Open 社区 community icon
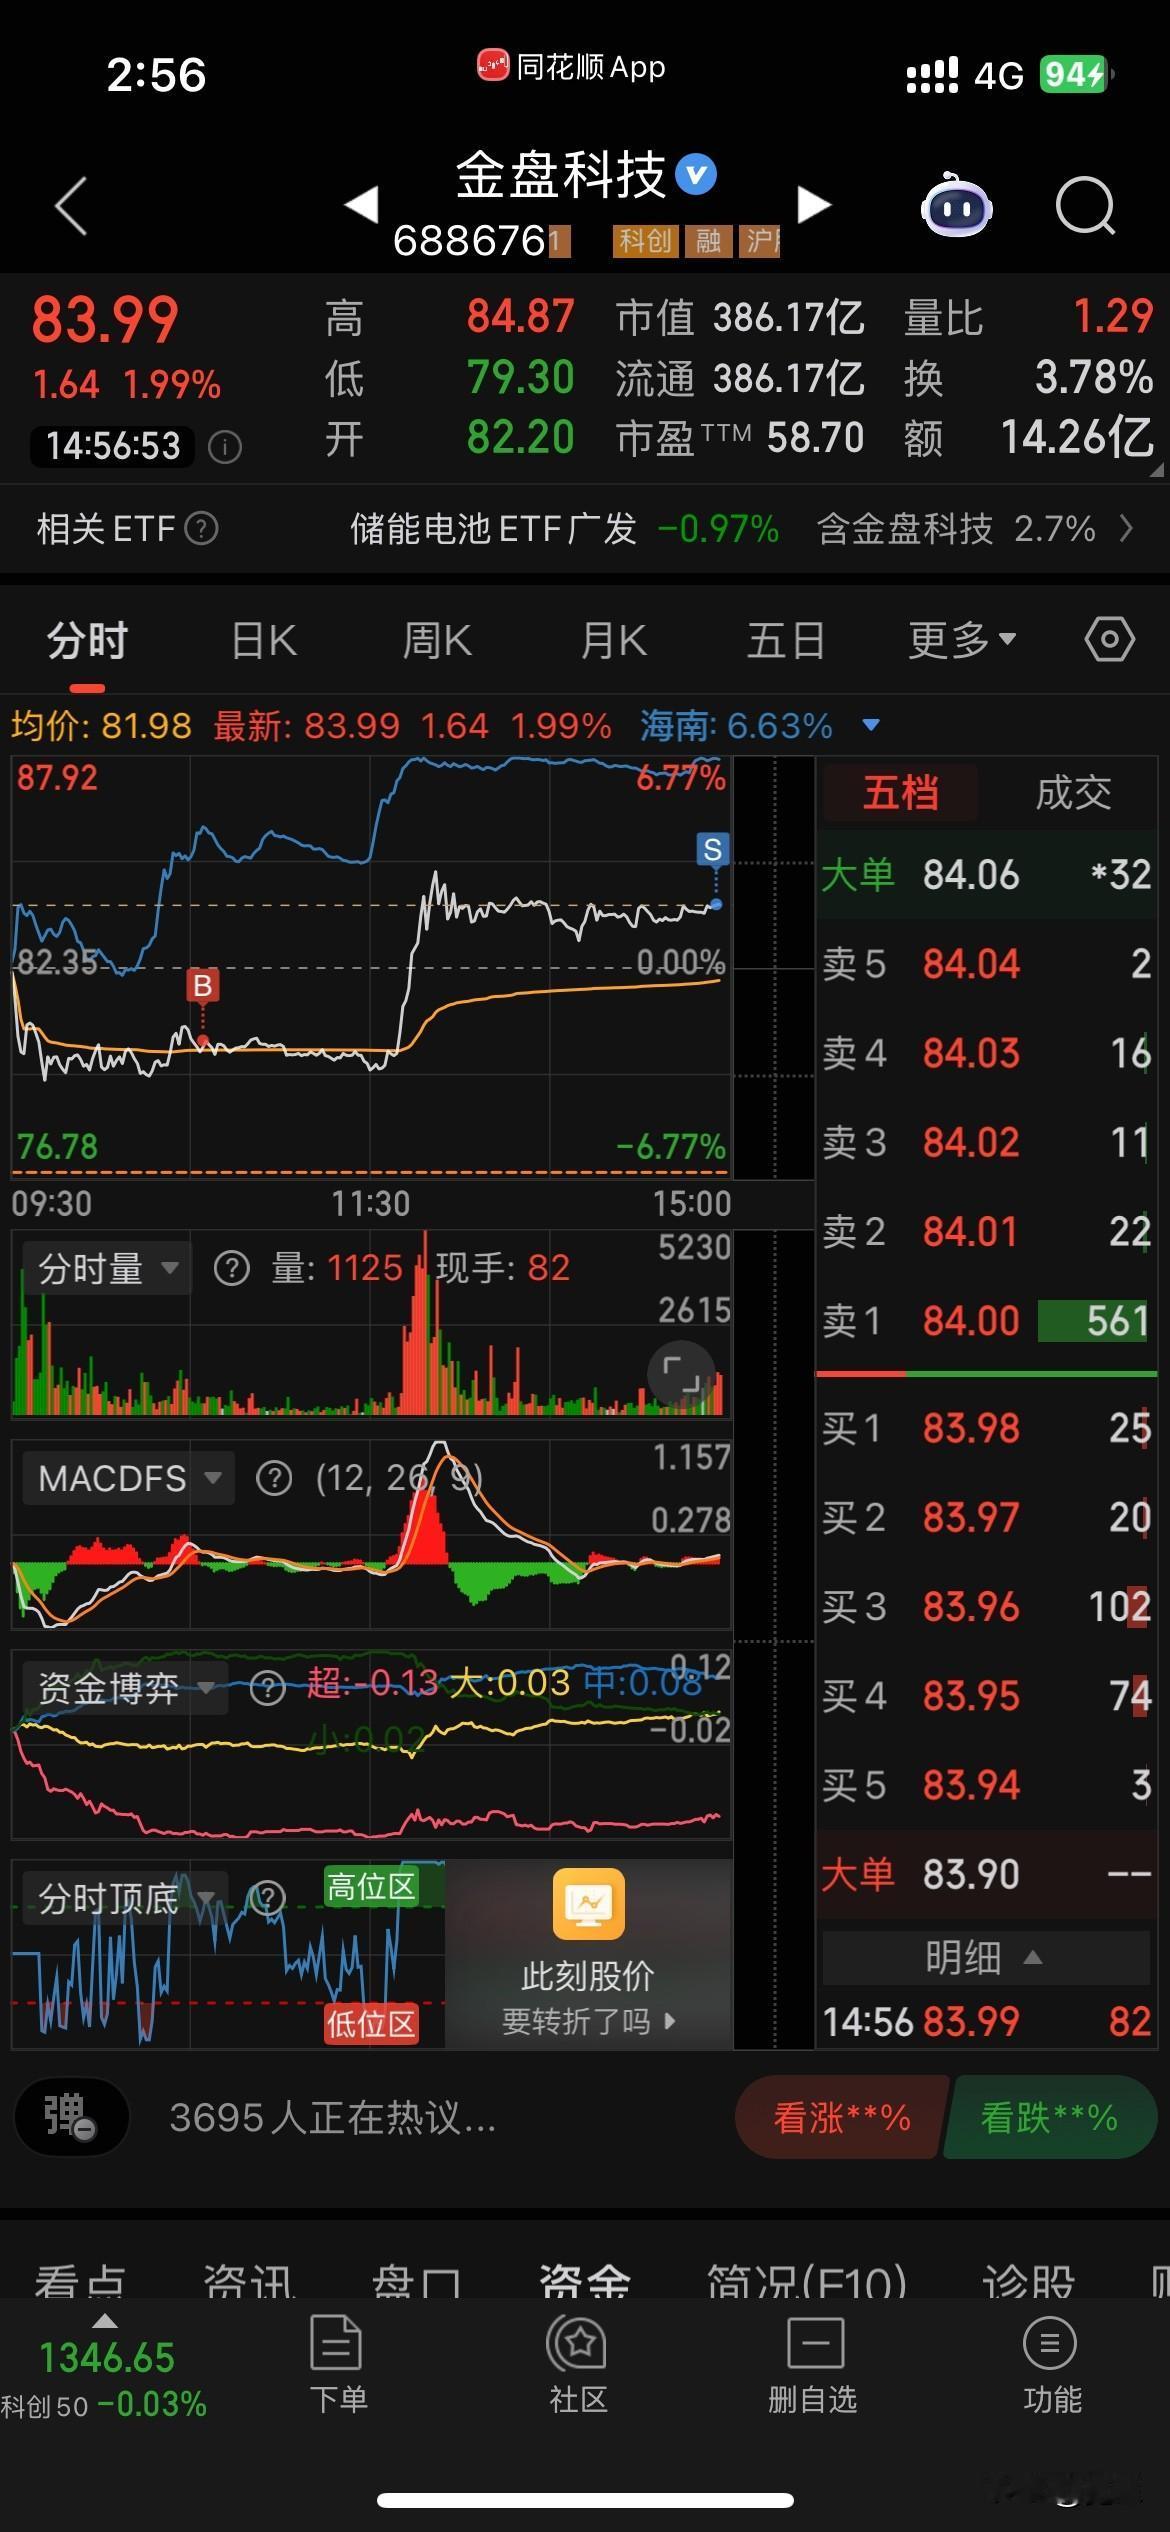 click(577, 2366)
